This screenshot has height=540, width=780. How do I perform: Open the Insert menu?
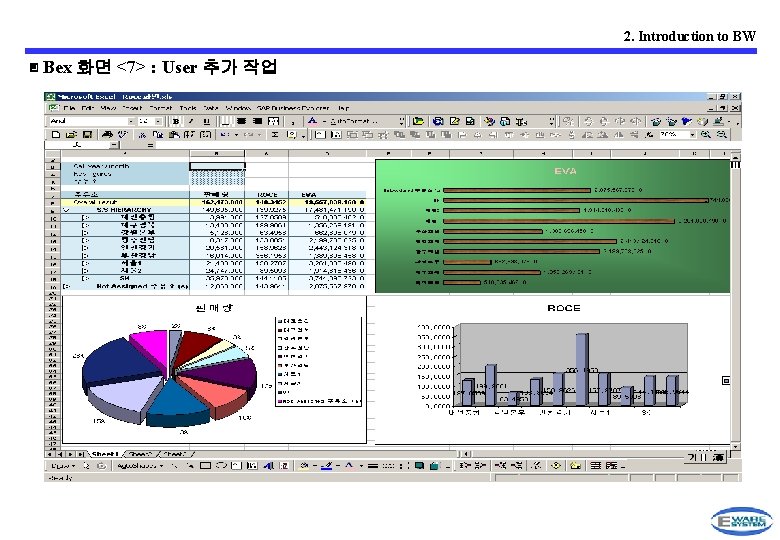pyautogui.click(x=132, y=108)
